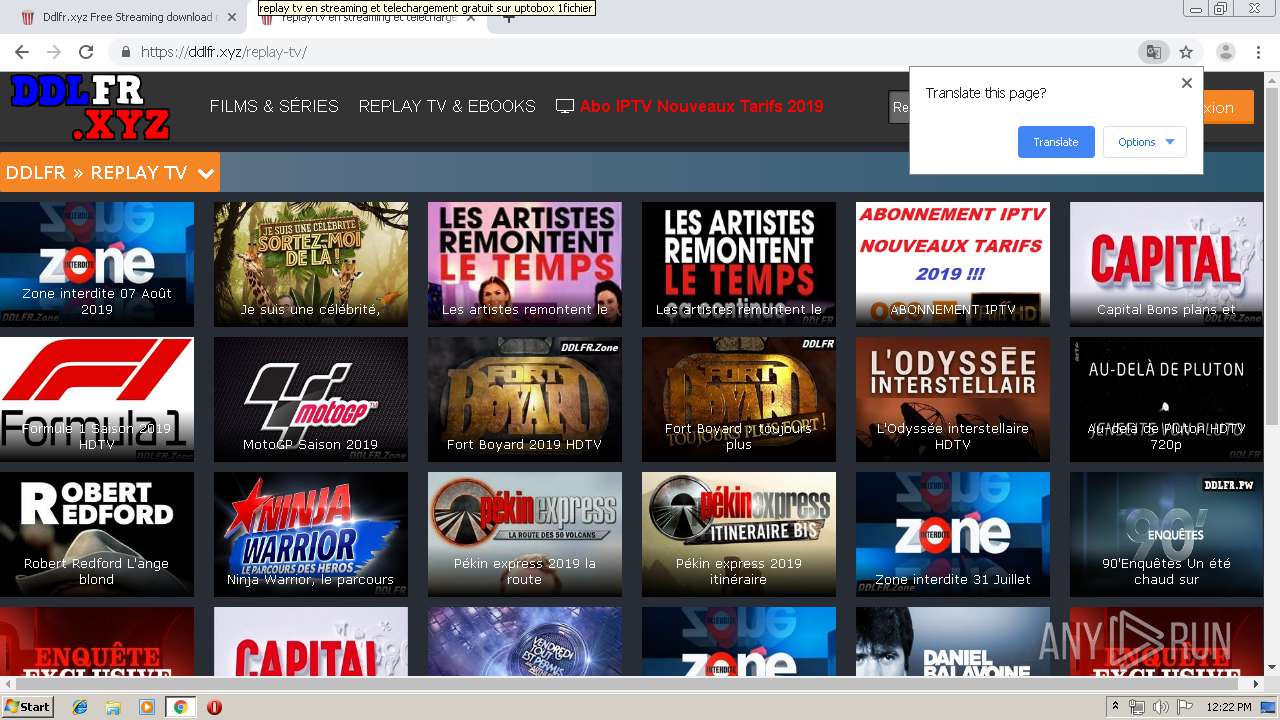1280x720 pixels.
Task: Click the site search field
Action: coord(899,107)
